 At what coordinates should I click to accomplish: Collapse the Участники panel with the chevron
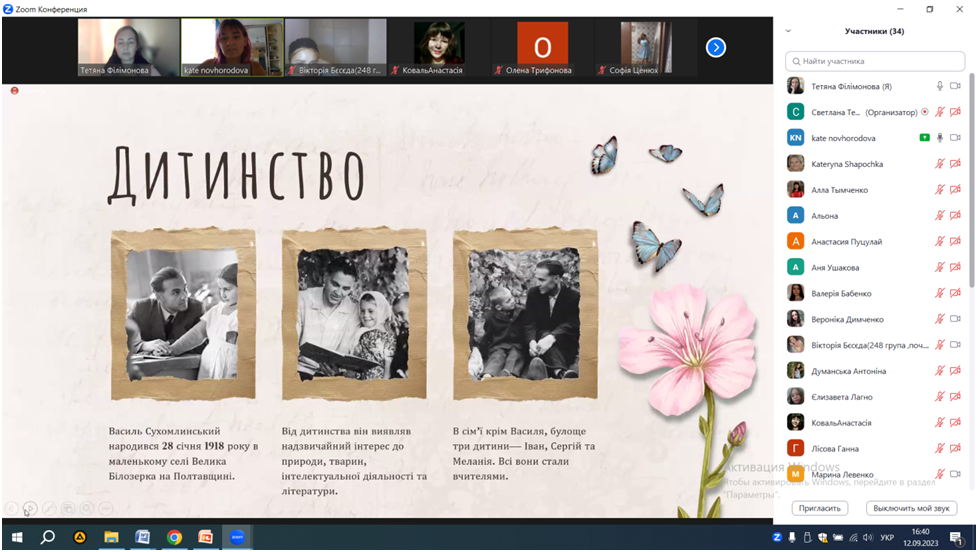[788, 31]
